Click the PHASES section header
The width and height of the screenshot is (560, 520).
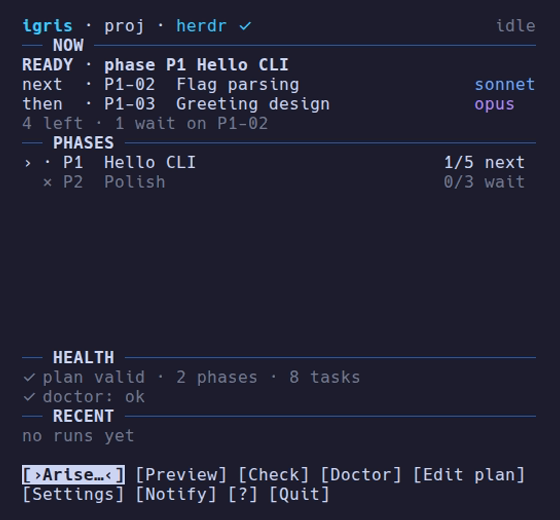(84, 143)
